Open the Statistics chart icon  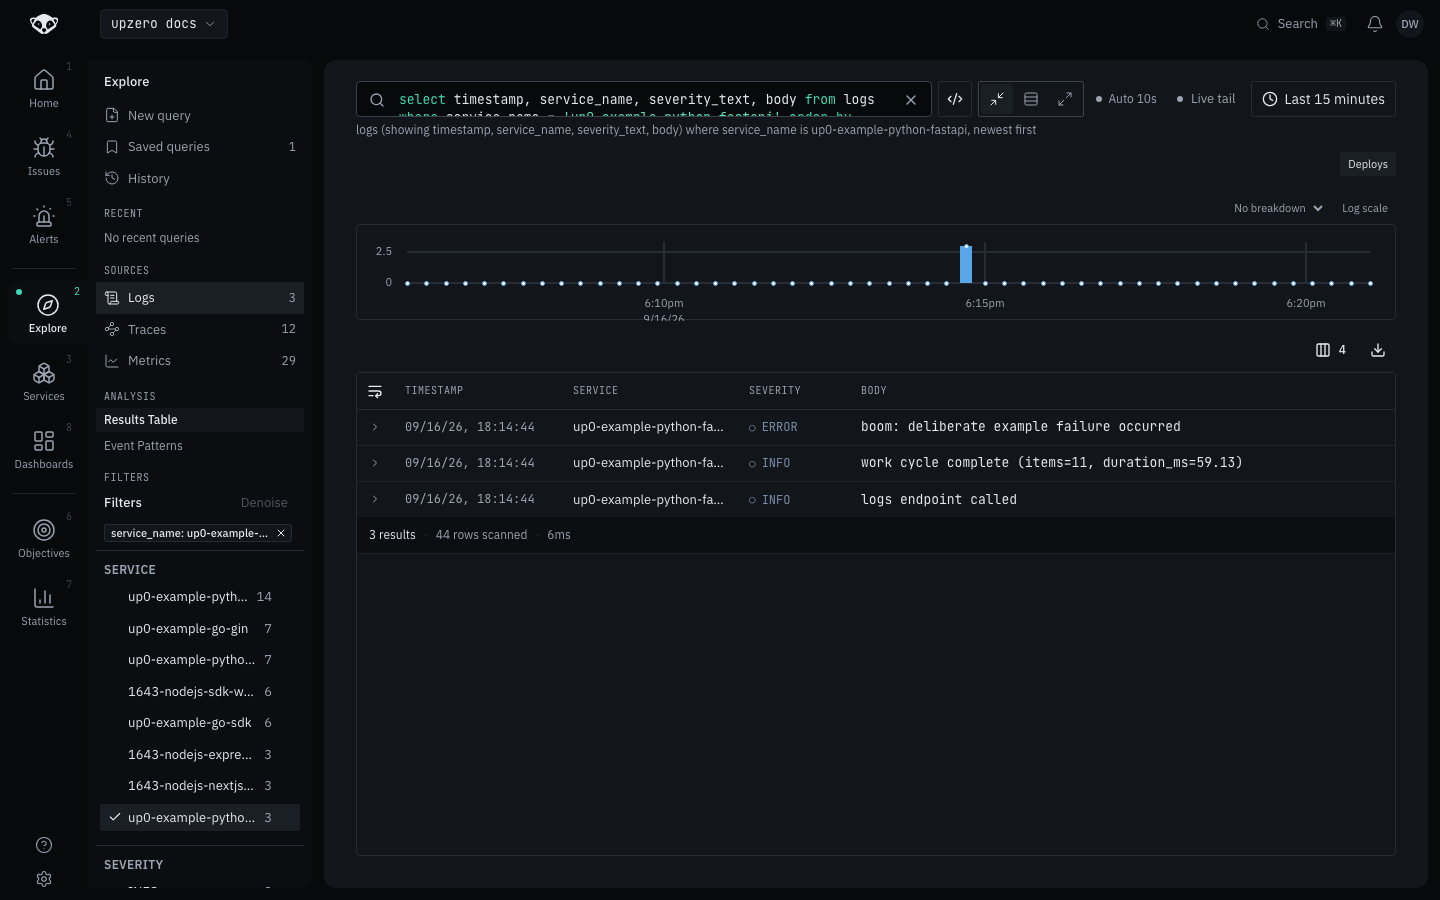pos(44,598)
